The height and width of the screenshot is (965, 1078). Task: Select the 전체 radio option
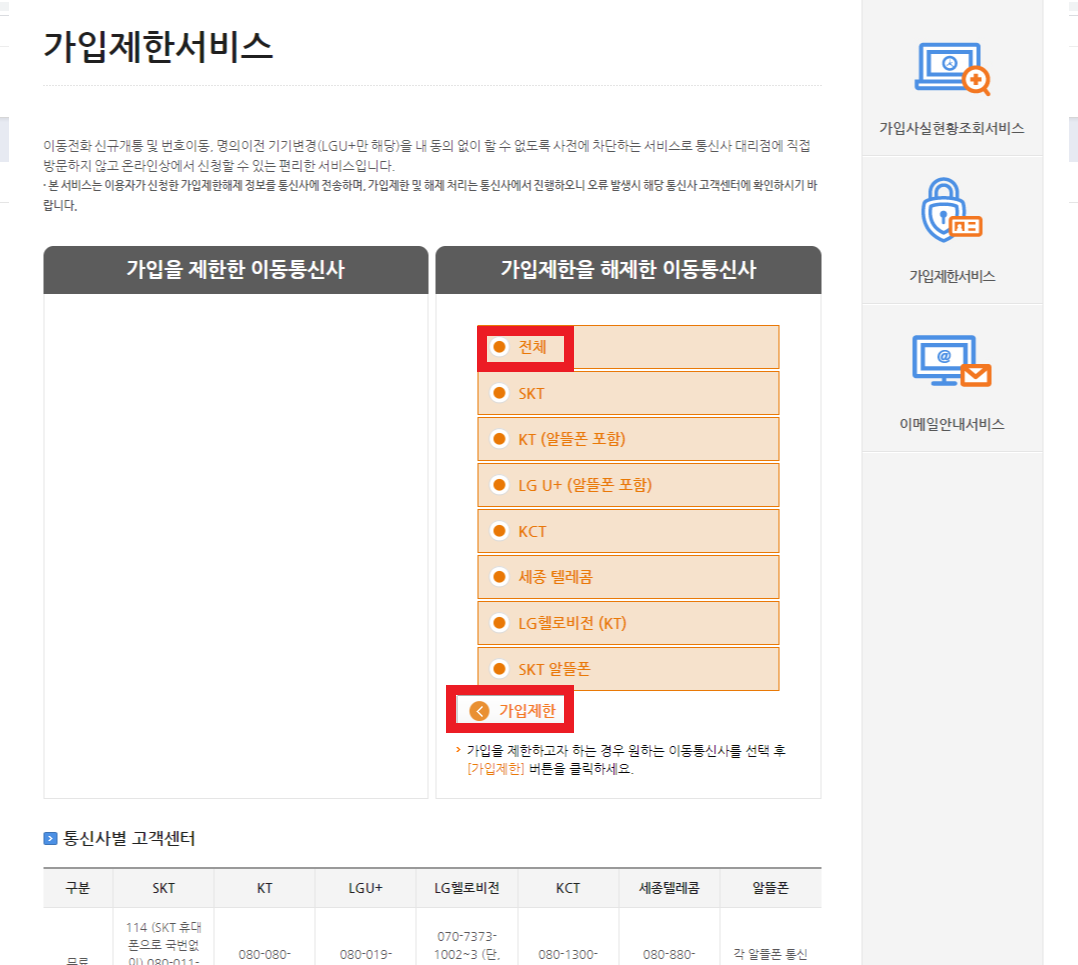[500, 347]
